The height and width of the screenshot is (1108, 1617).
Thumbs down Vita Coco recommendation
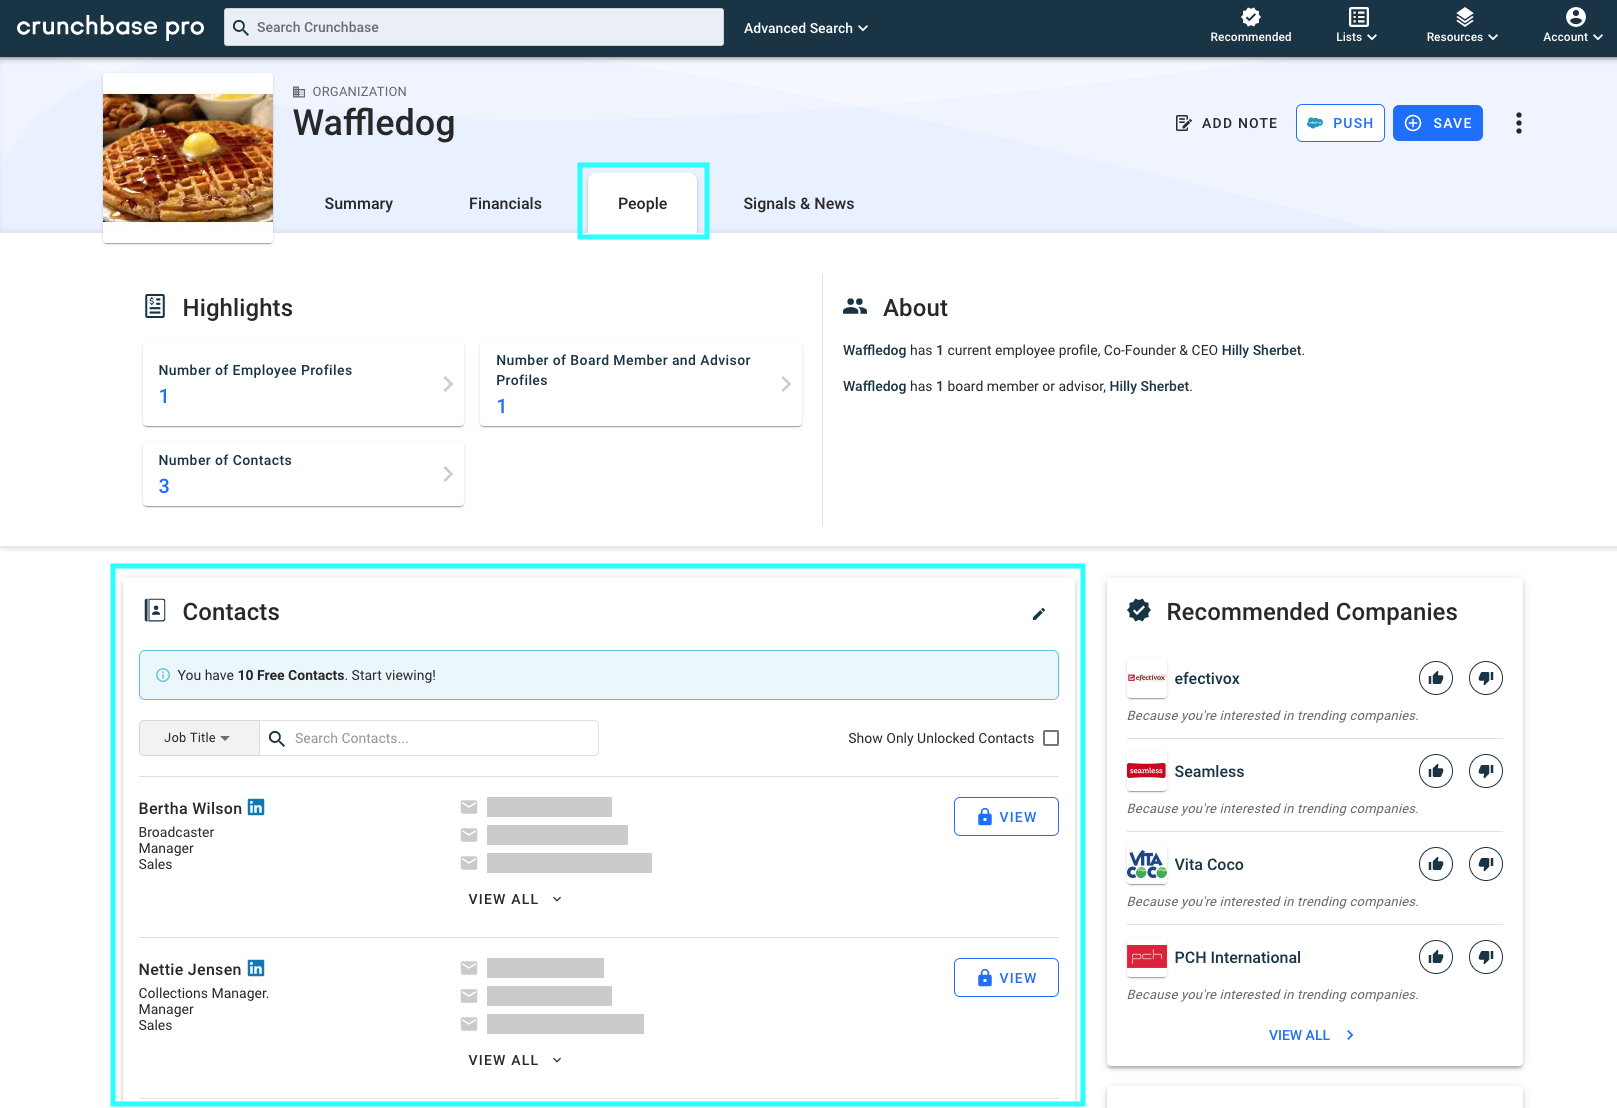pos(1486,864)
